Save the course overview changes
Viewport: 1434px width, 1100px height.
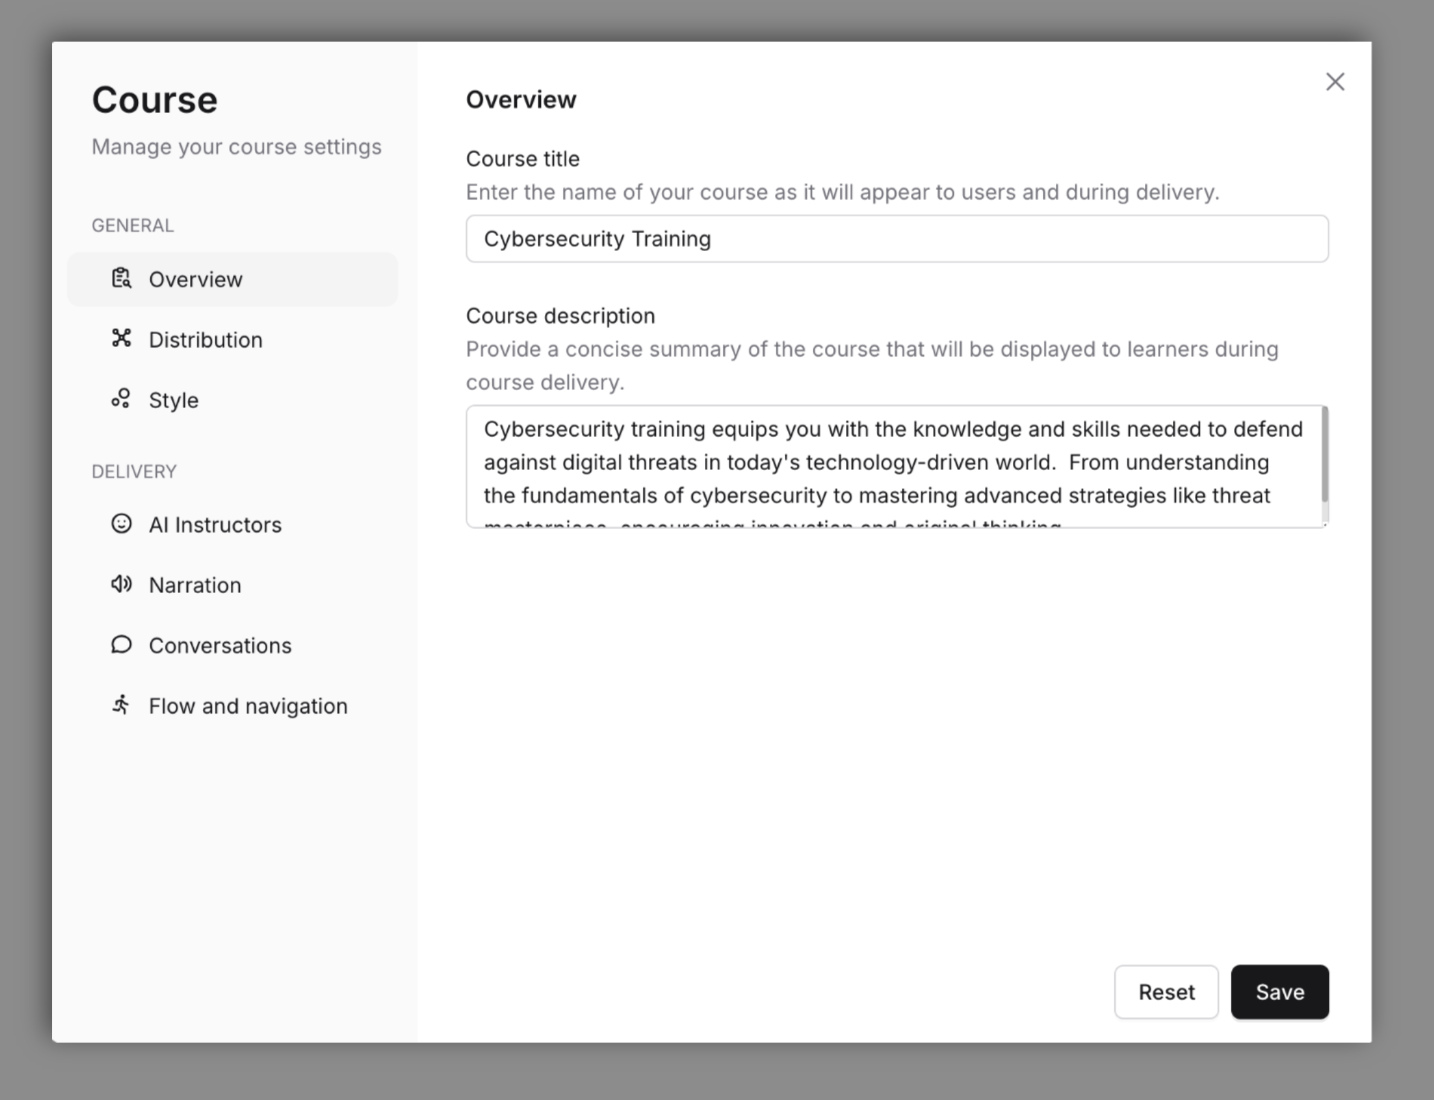[x=1280, y=991]
